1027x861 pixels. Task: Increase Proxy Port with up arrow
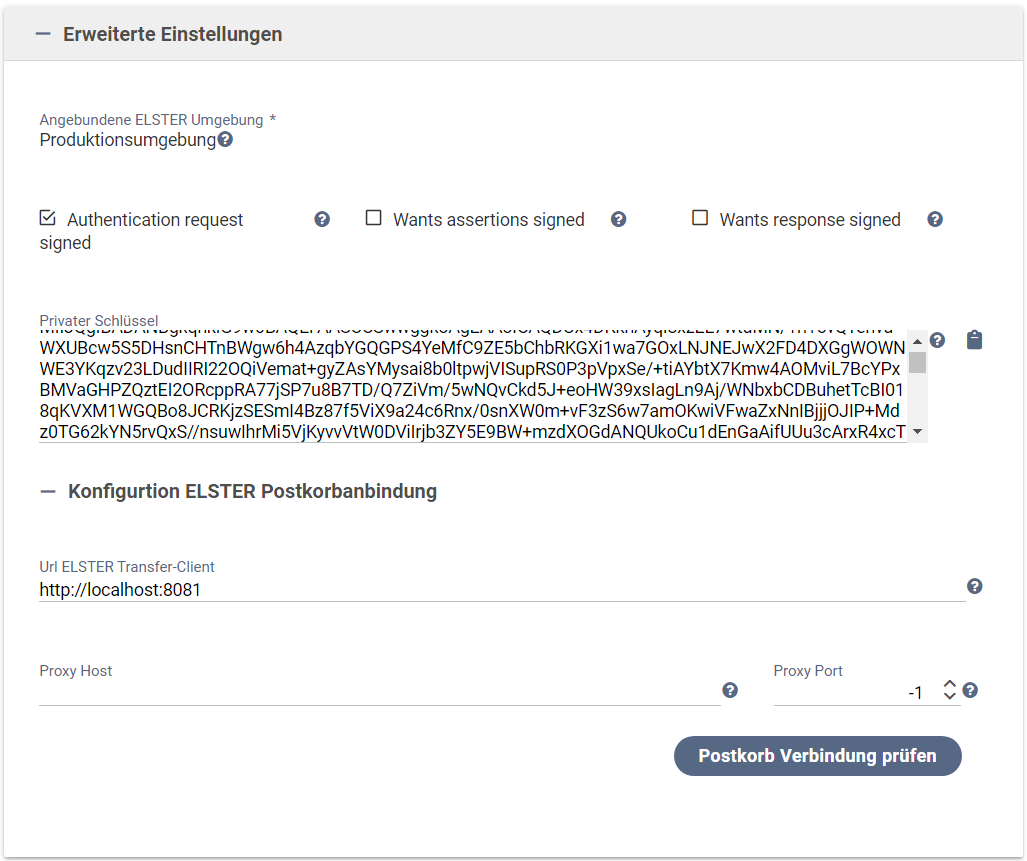click(x=950, y=684)
